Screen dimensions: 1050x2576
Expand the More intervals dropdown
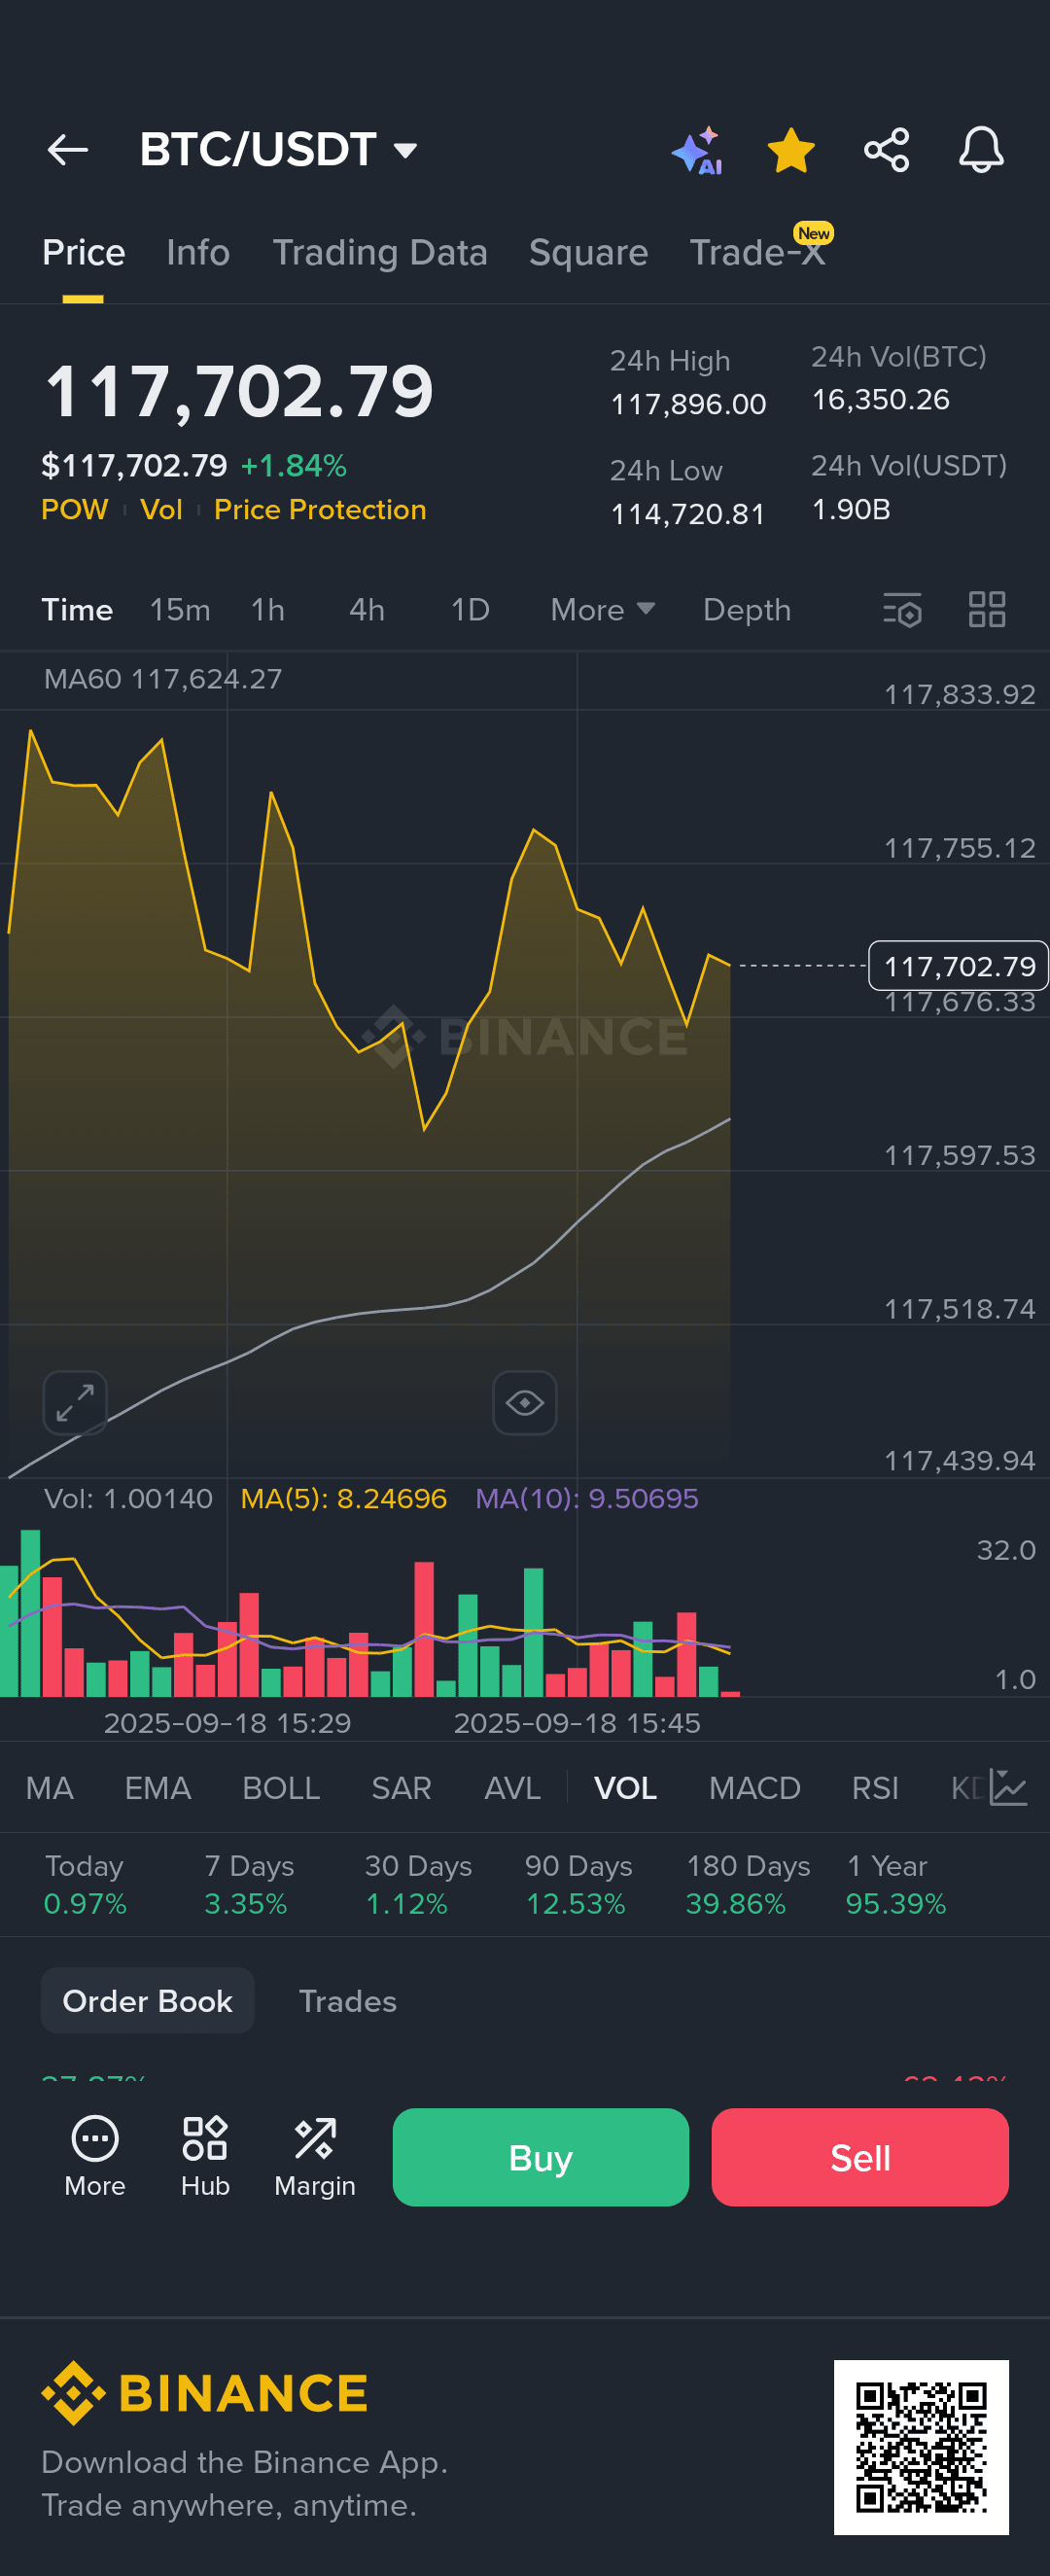coord(603,610)
